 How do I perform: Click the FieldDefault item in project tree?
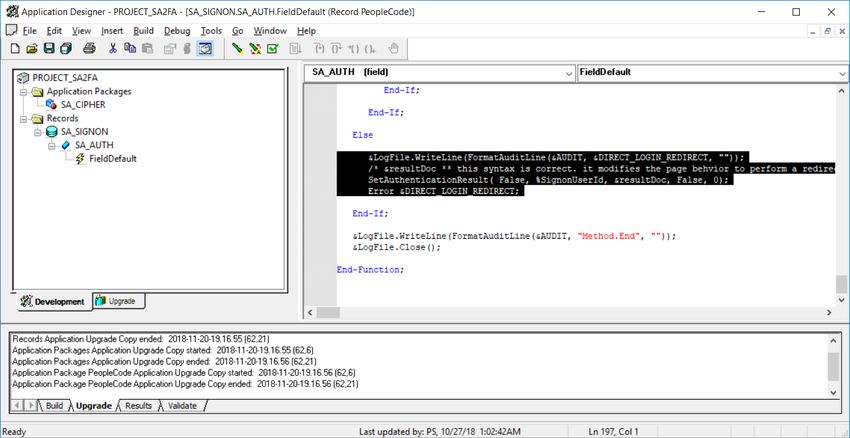pos(113,159)
